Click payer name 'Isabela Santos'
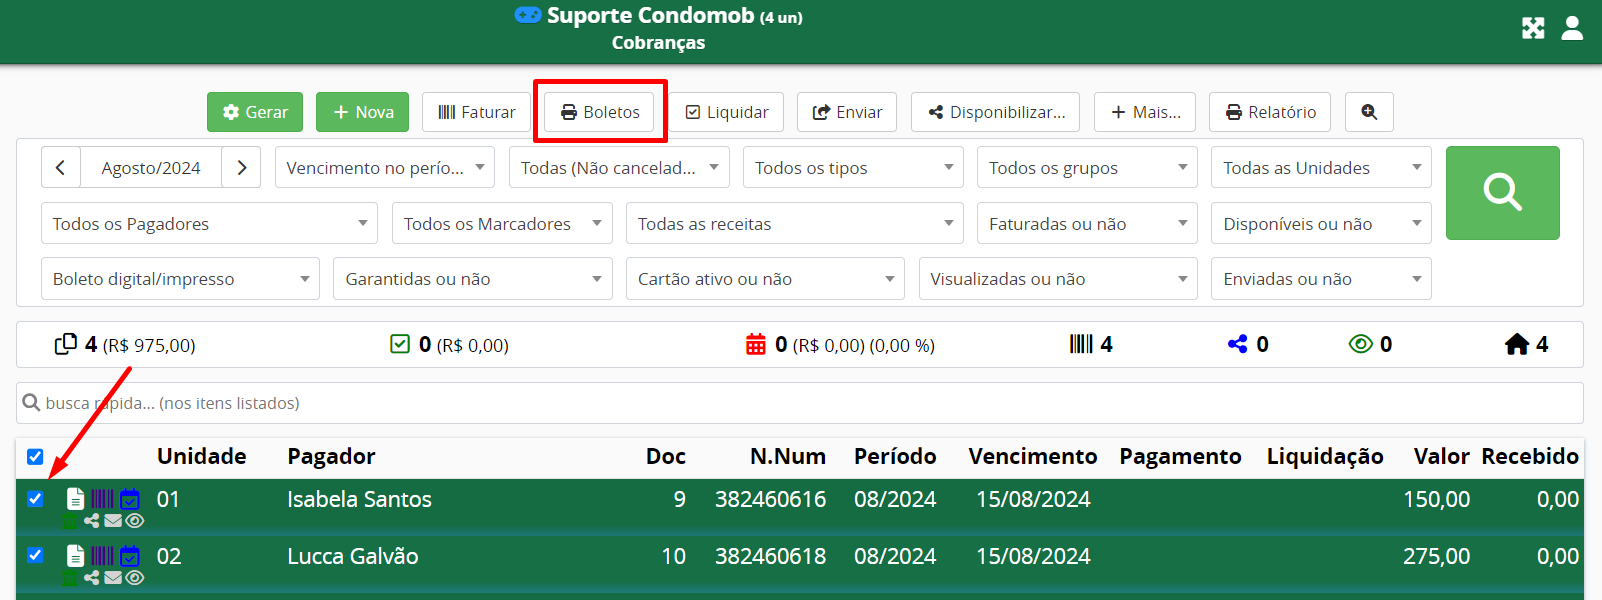Image resolution: width=1602 pixels, height=600 pixels. click(359, 499)
